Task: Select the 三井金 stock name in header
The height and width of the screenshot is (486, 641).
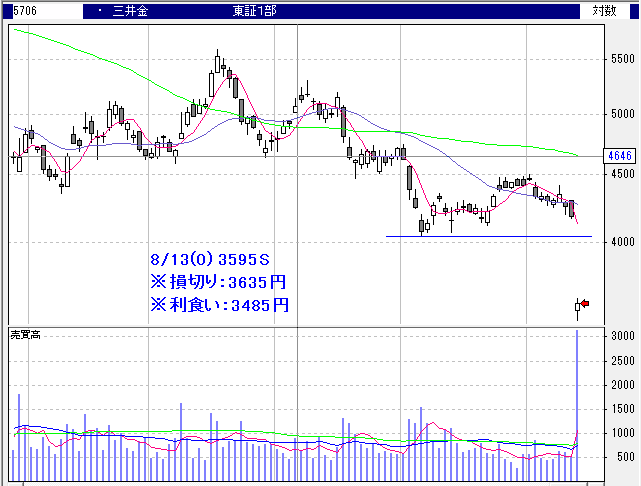Action: pos(130,11)
